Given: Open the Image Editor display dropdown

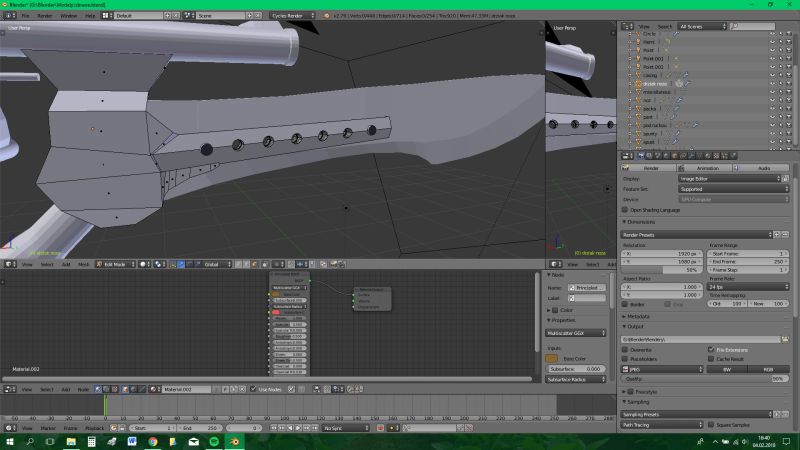Looking at the screenshot, I should tap(730, 179).
